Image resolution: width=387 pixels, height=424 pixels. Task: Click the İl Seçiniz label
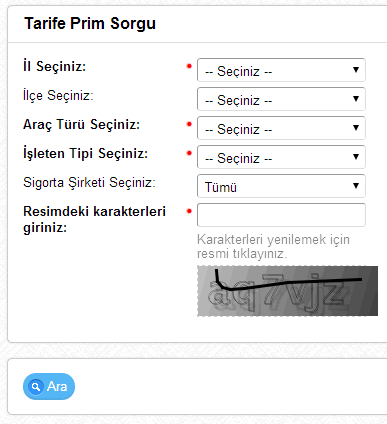tap(55, 66)
